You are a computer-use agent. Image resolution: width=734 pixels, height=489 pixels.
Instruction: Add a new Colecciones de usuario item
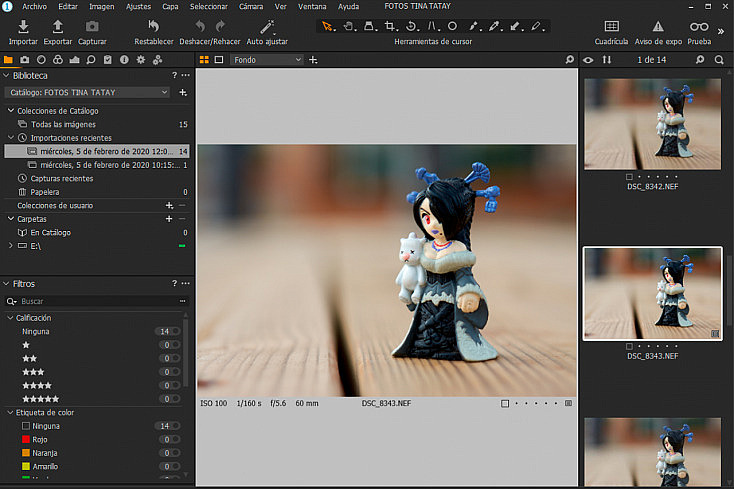click(169, 205)
